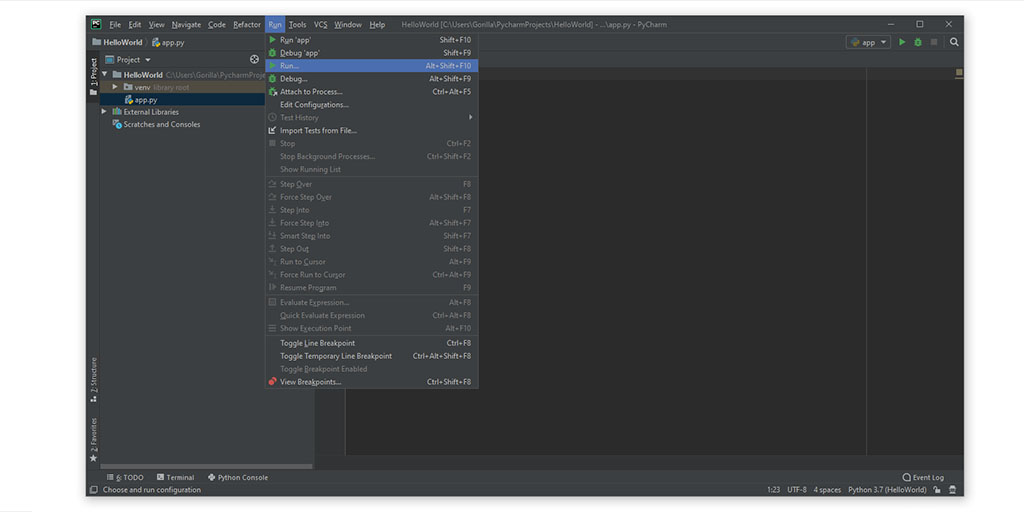The image size is (1024, 512).
Task: Click the PyCharm logo in title bar
Action: (x=96, y=24)
